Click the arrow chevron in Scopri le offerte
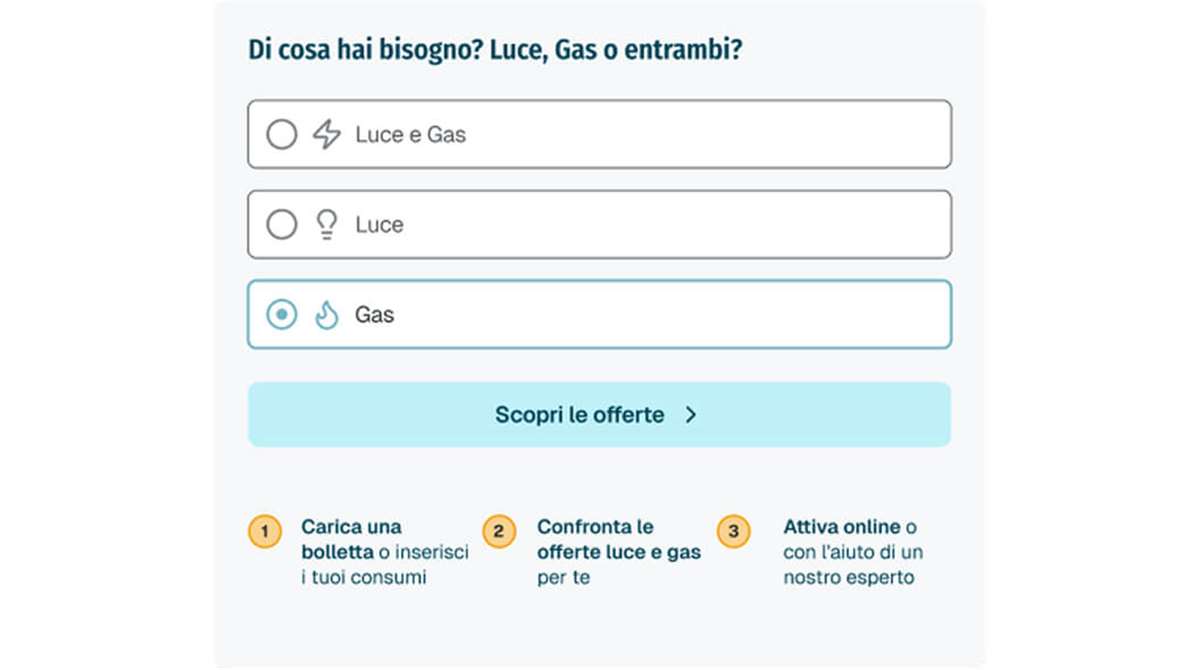 tap(692, 414)
